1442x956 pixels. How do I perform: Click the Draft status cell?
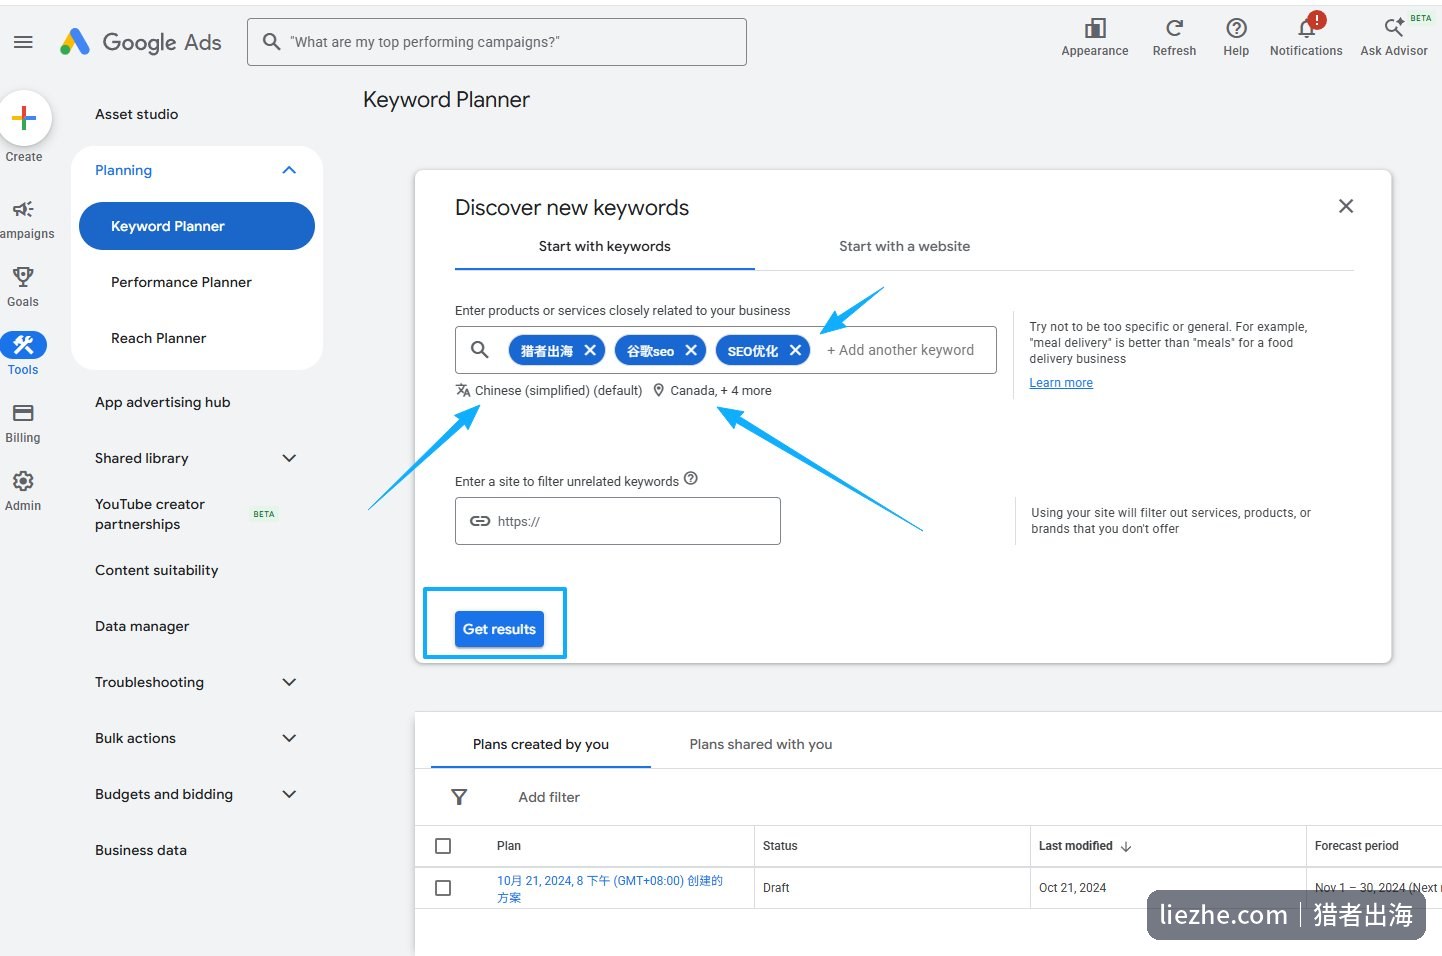click(x=776, y=888)
